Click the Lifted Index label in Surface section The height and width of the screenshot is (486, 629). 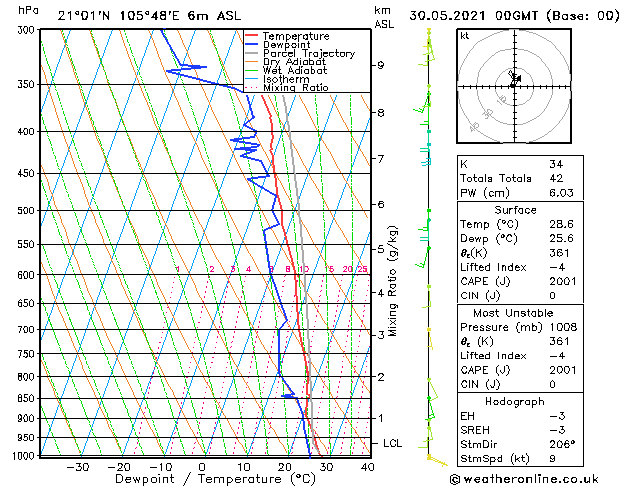coord(493,267)
